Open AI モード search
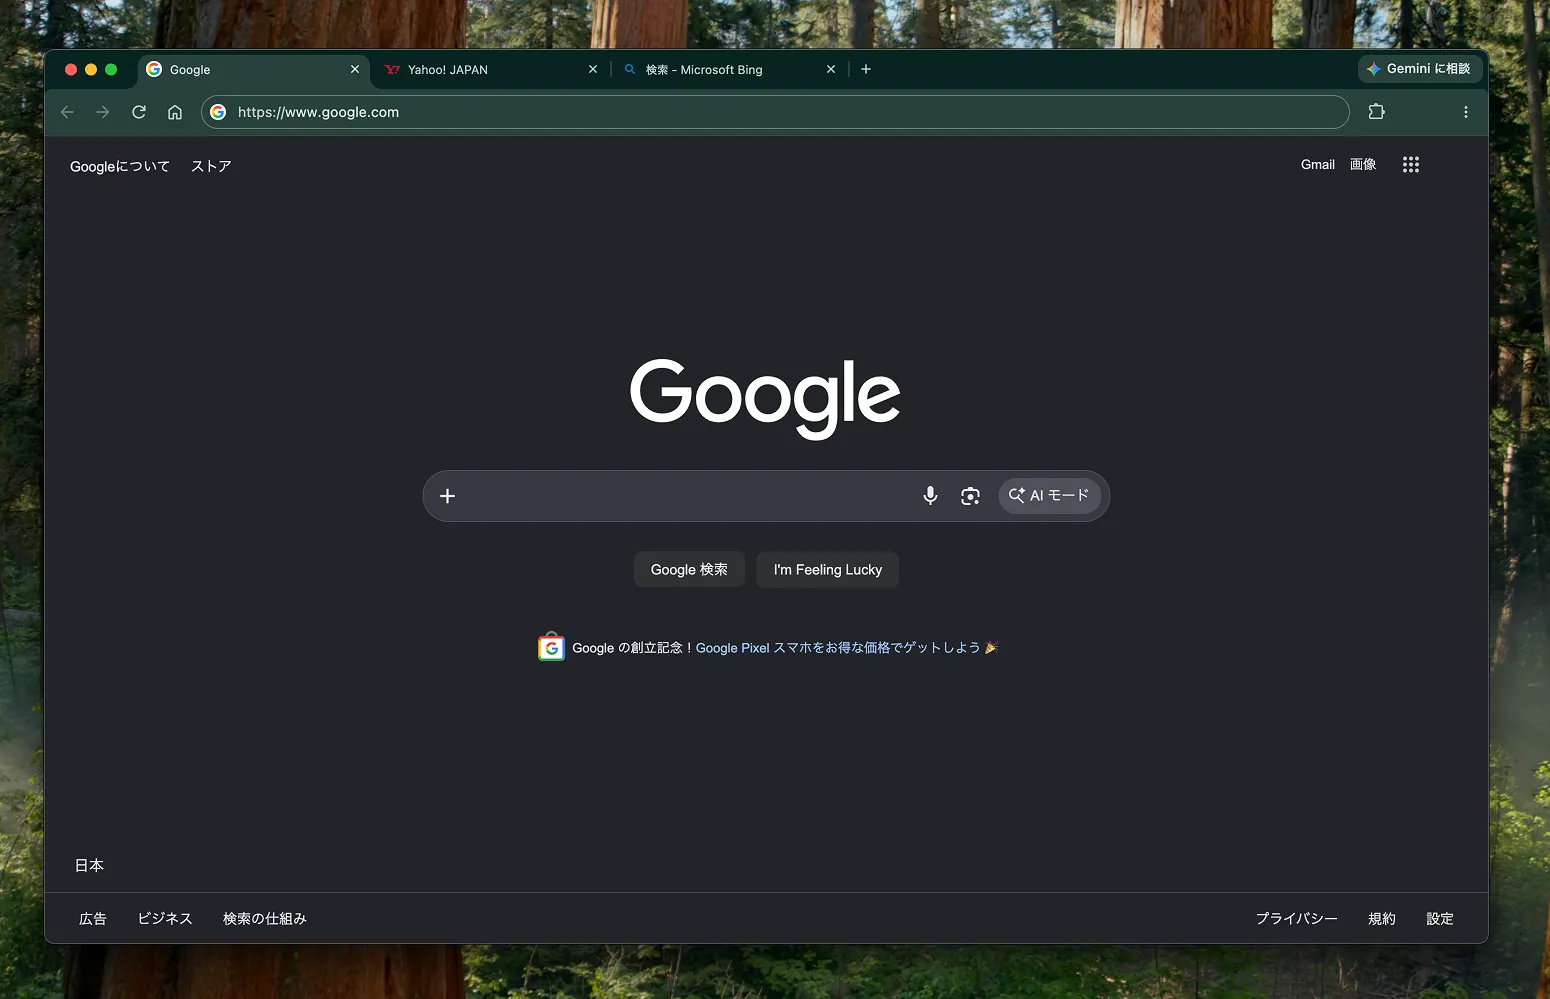 pyautogui.click(x=1050, y=496)
